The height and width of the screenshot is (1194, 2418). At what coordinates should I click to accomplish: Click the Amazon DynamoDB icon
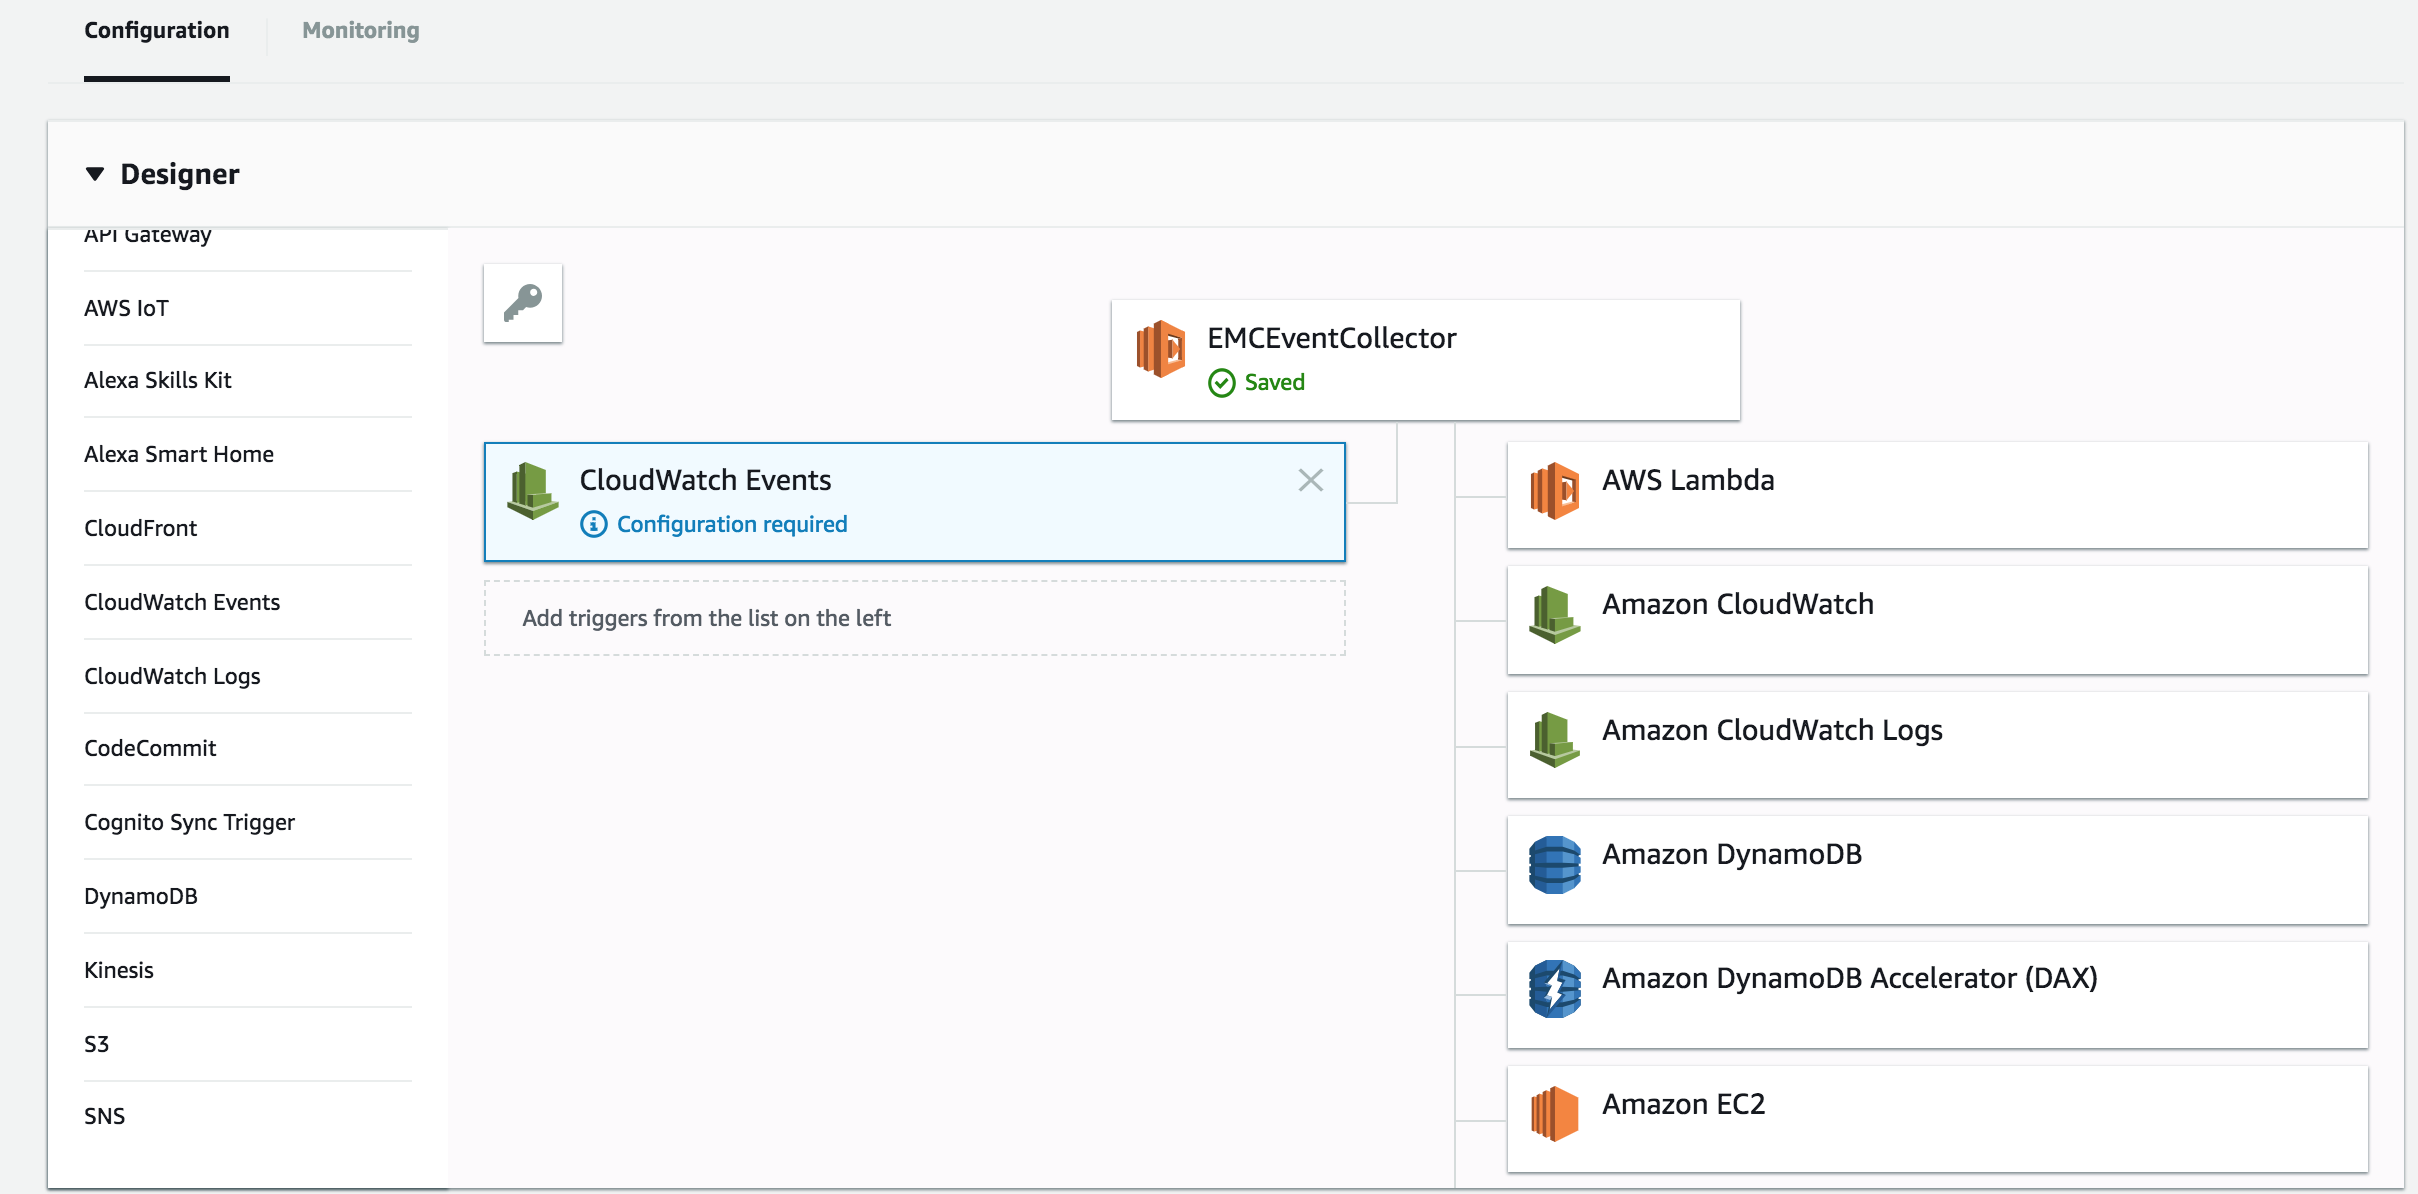[x=1555, y=865]
